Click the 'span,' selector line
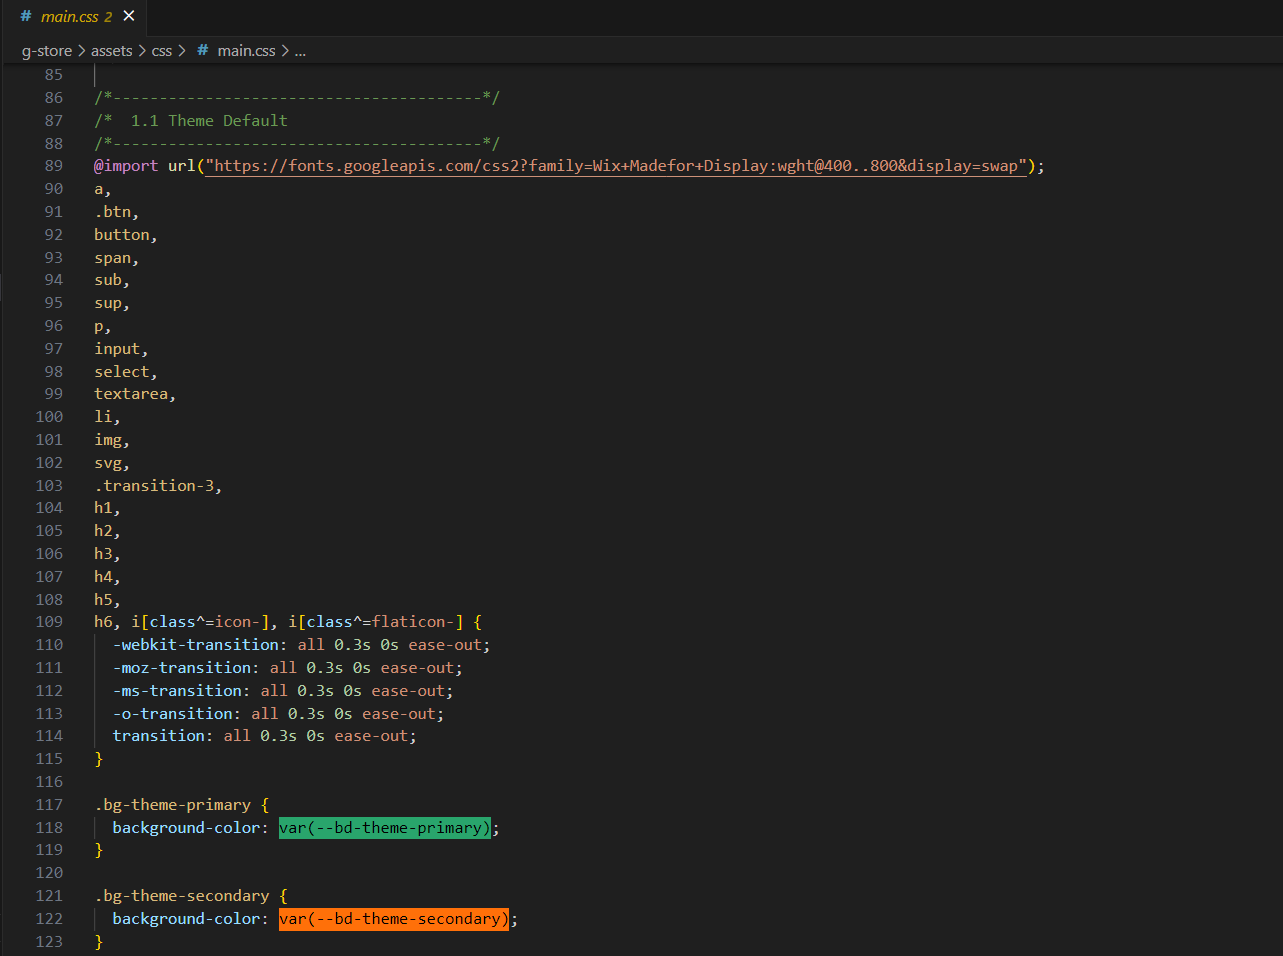The width and height of the screenshot is (1283, 956). click(117, 258)
